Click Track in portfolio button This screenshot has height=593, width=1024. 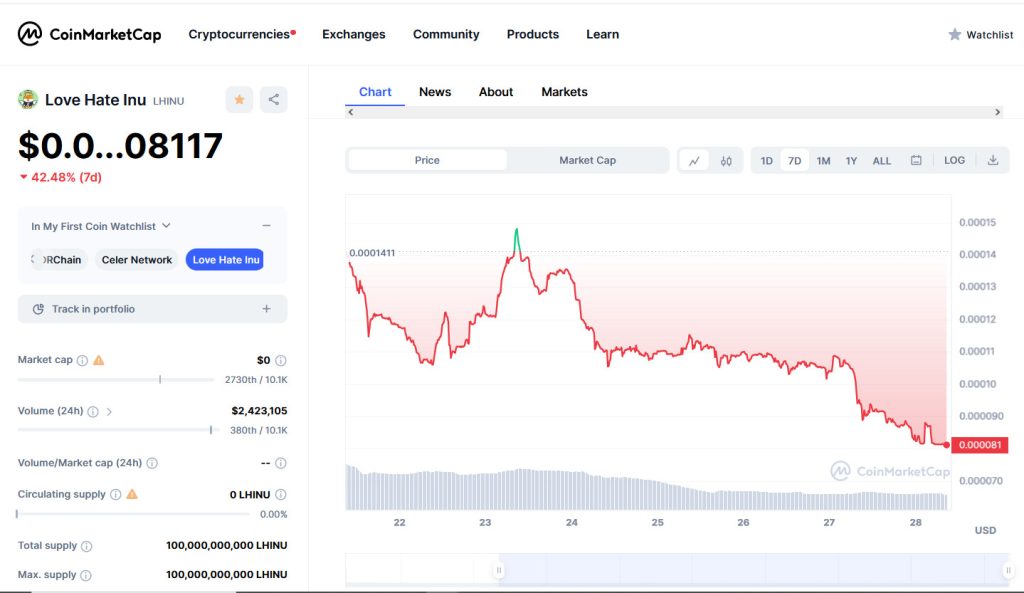coord(152,309)
